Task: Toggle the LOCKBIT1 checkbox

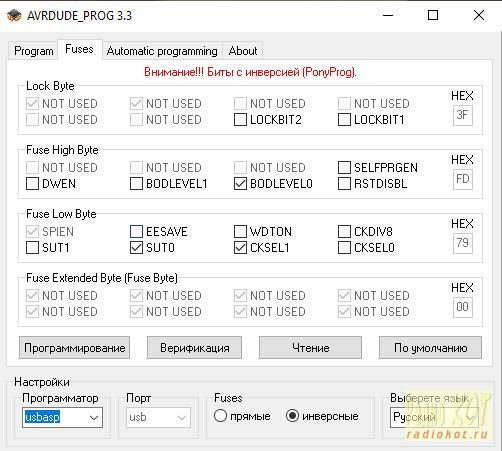Action: tap(344, 120)
